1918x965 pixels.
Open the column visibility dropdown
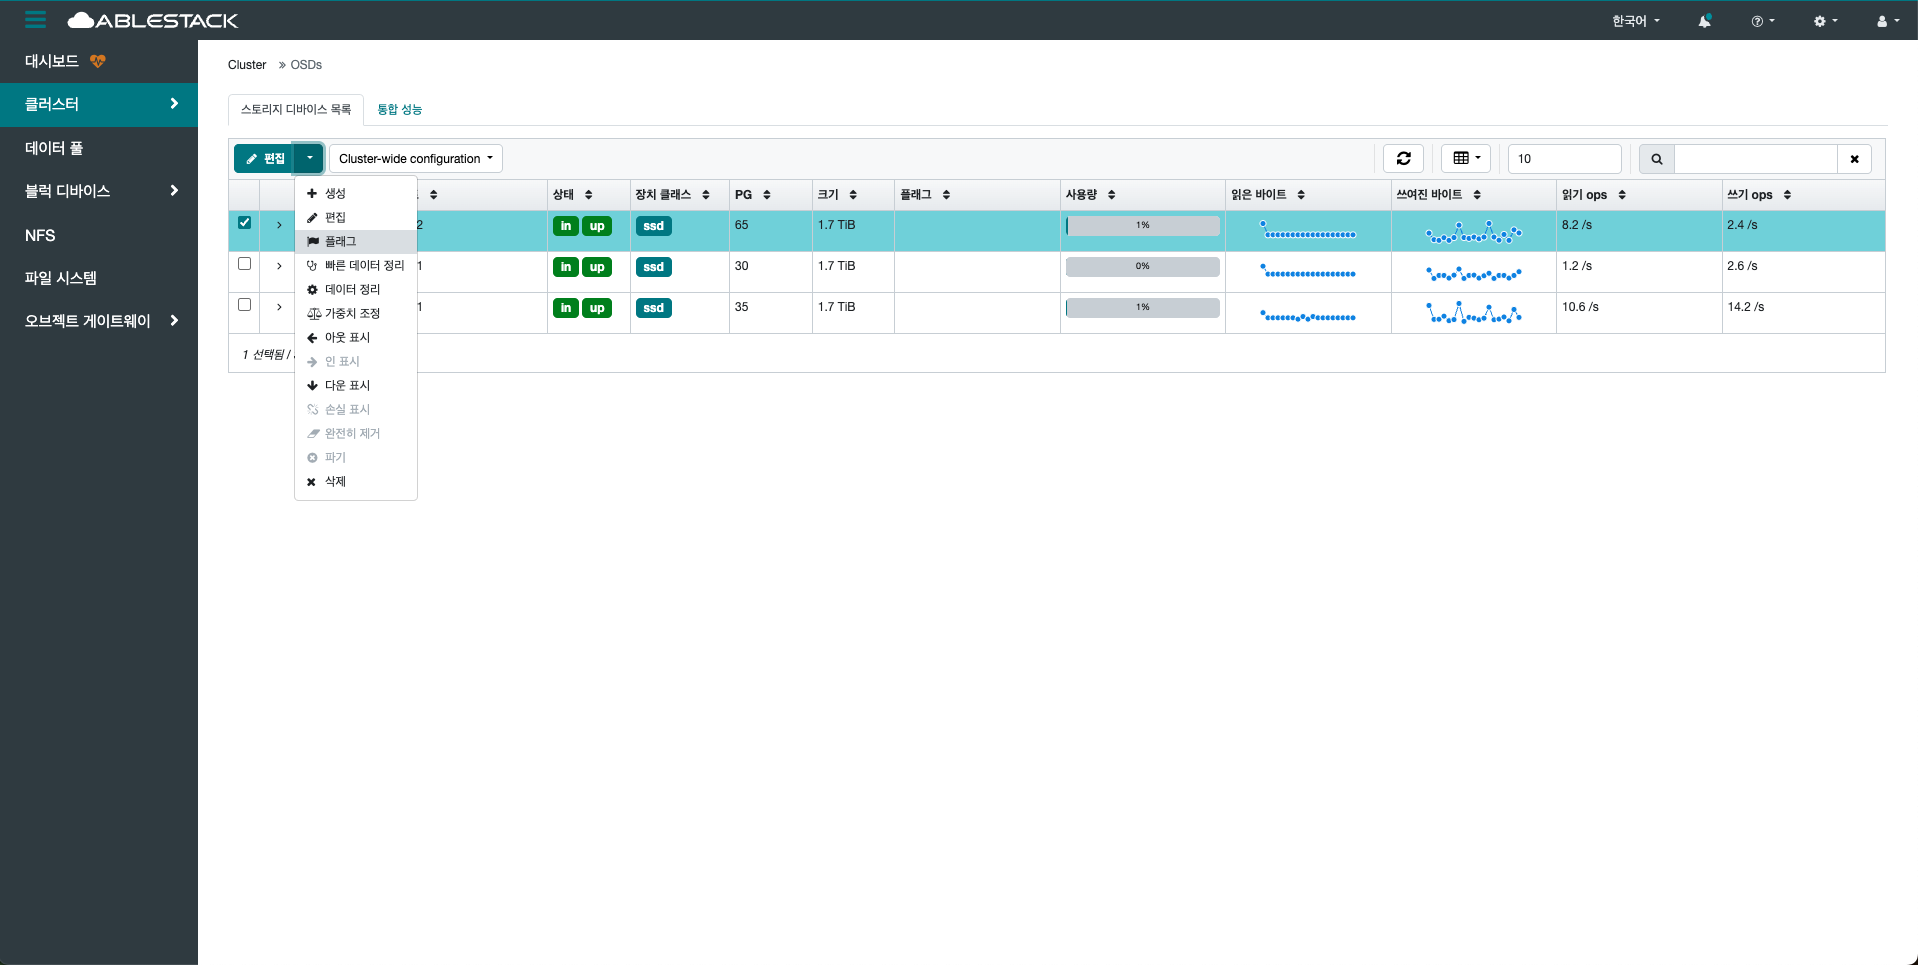(1466, 158)
